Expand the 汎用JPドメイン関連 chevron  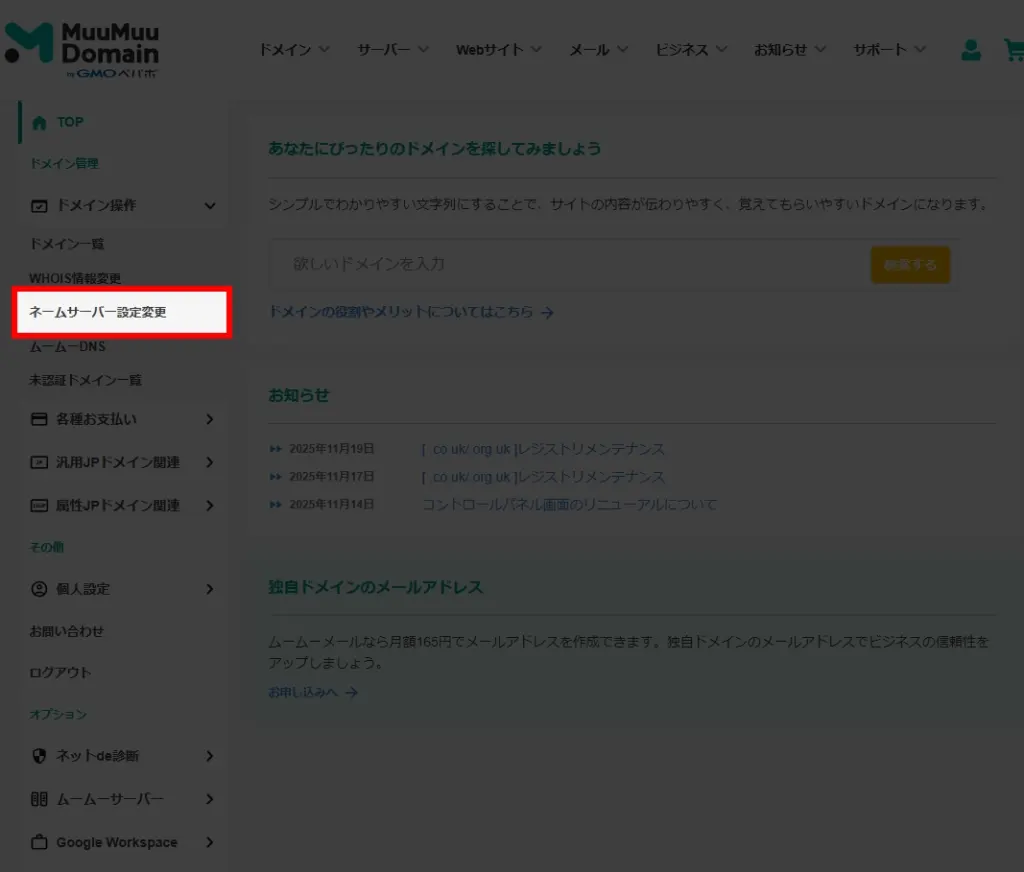(x=210, y=462)
